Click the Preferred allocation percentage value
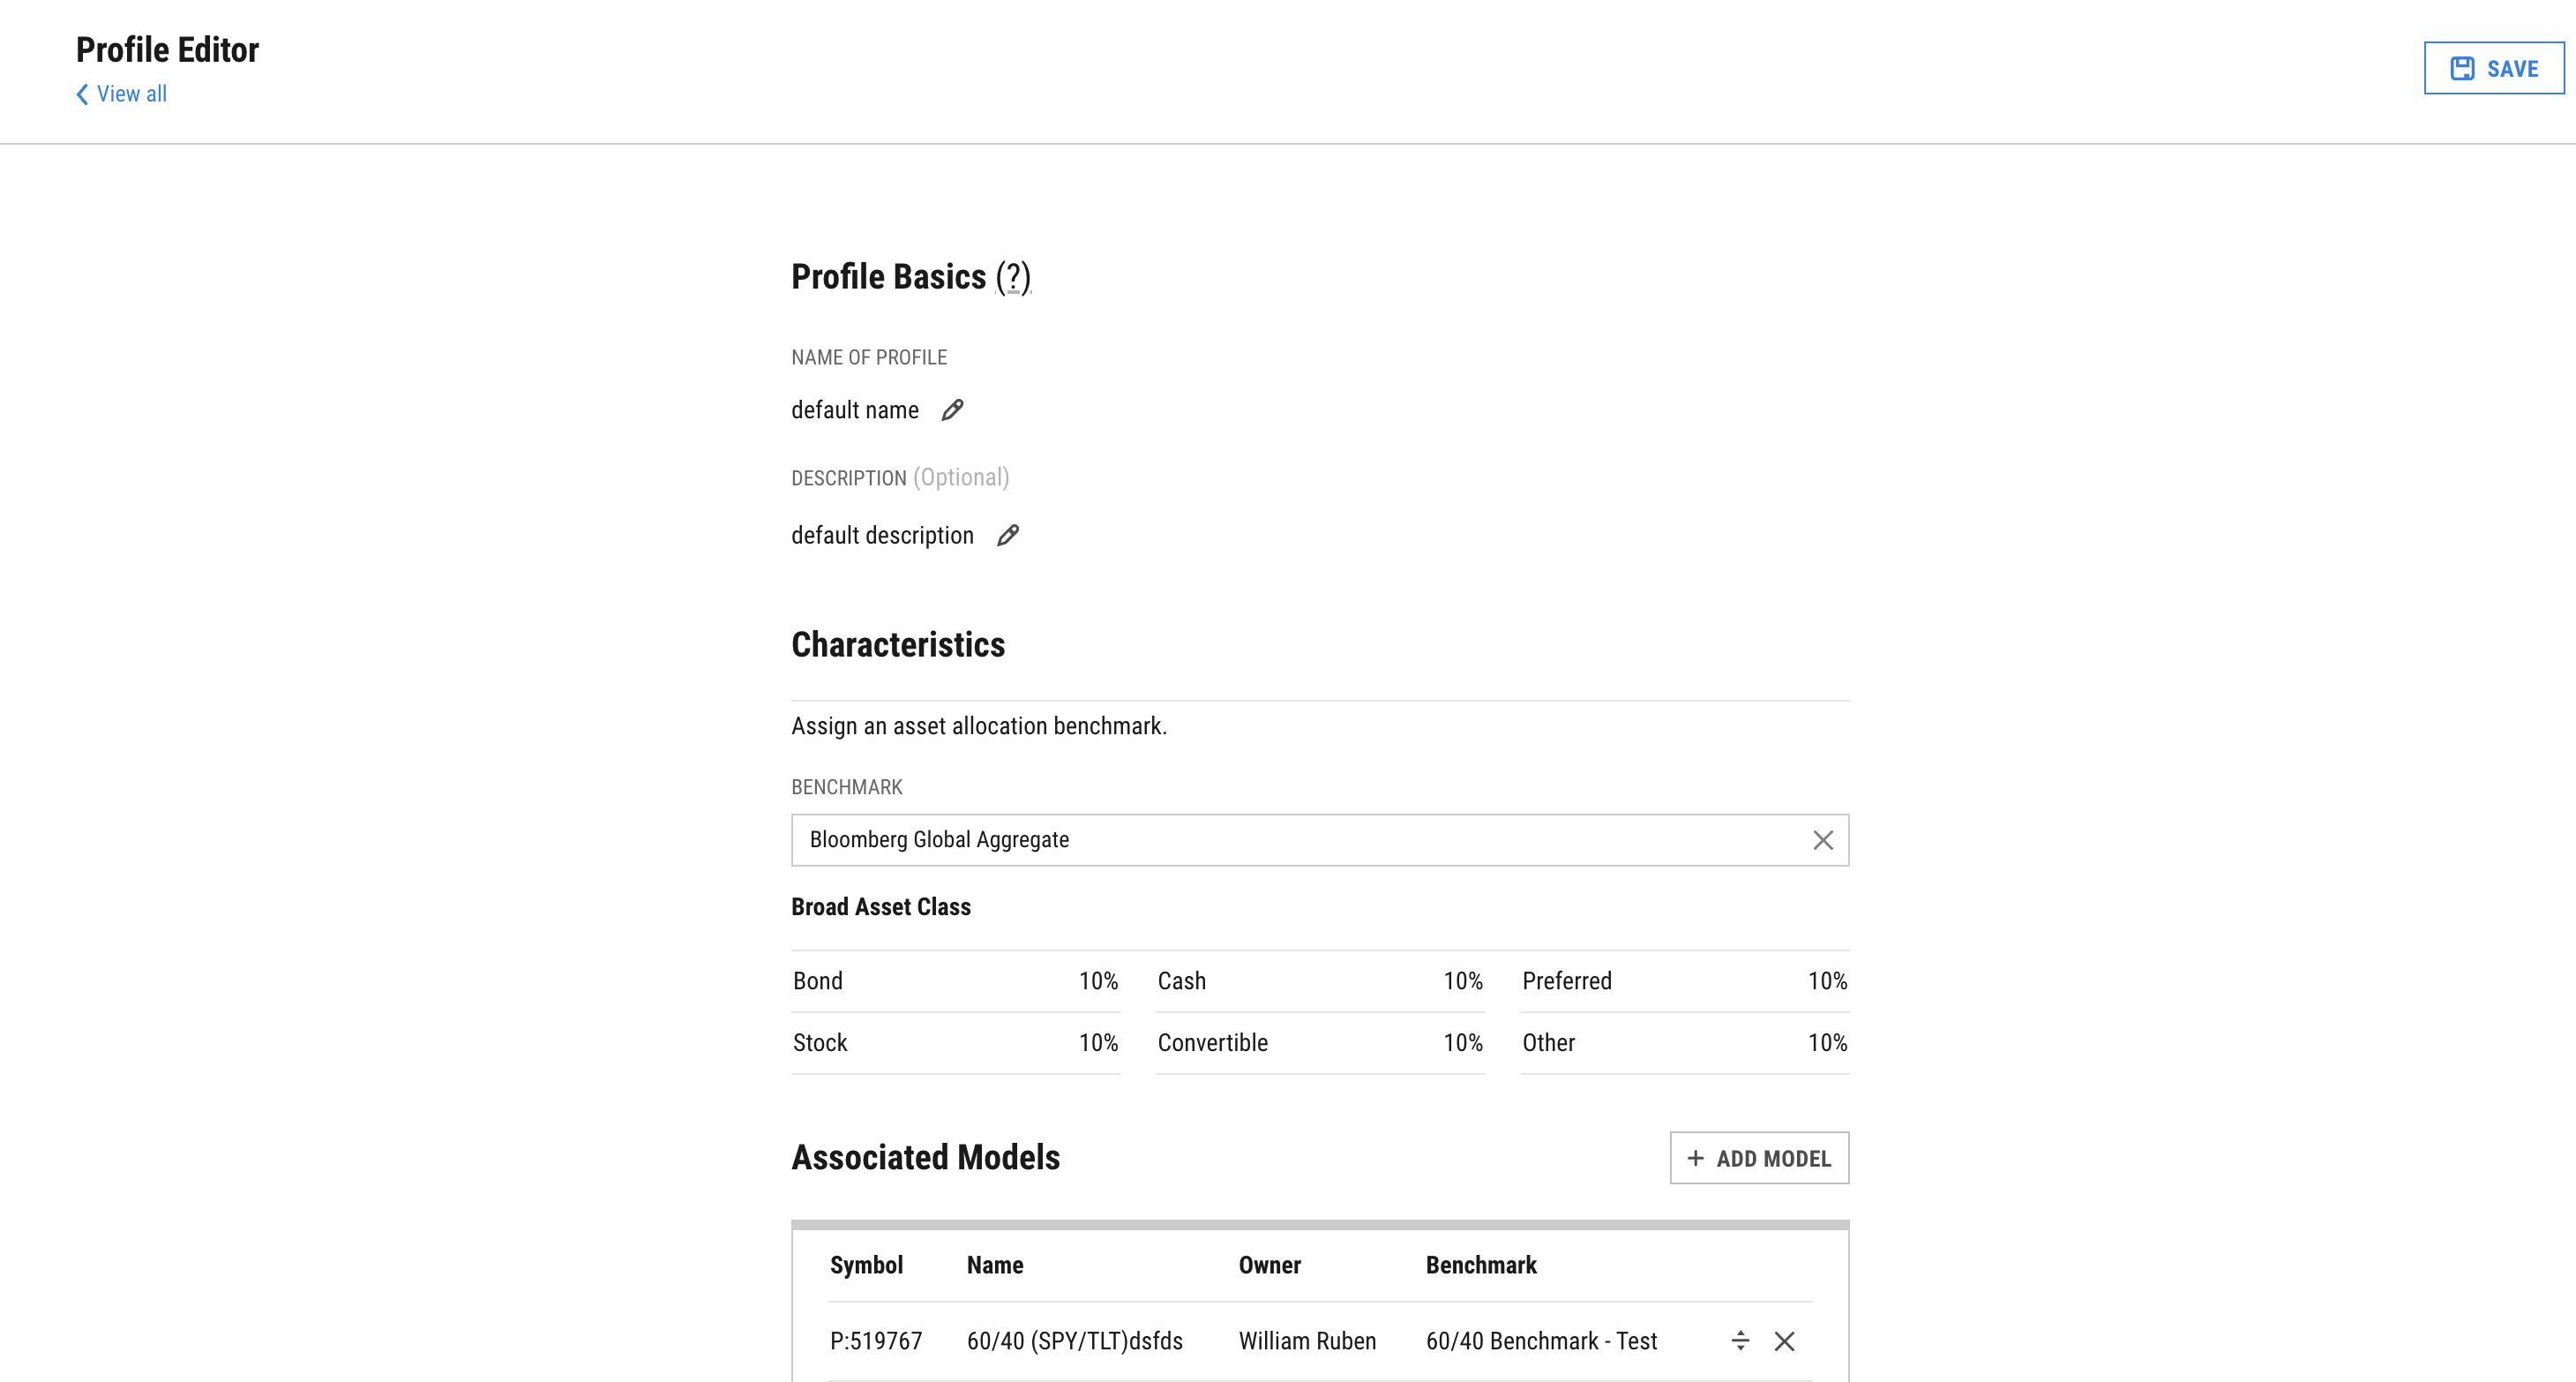The height and width of the screenshot is (1382, 2576). click(1827, 981)
